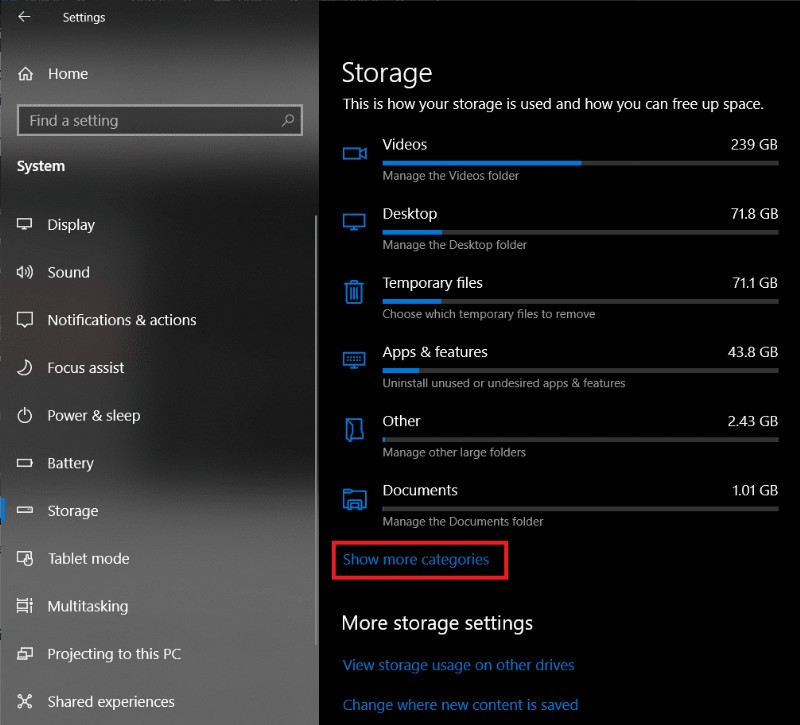Click the Desktop usage progress bar
This screenshot has width=800, height=725.
[581, 232]
